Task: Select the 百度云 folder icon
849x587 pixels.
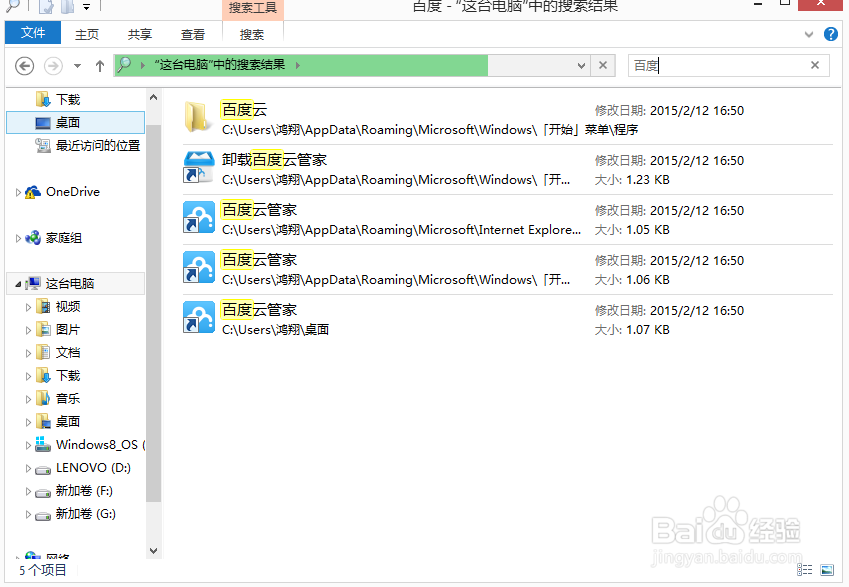Action: point(197,116)
